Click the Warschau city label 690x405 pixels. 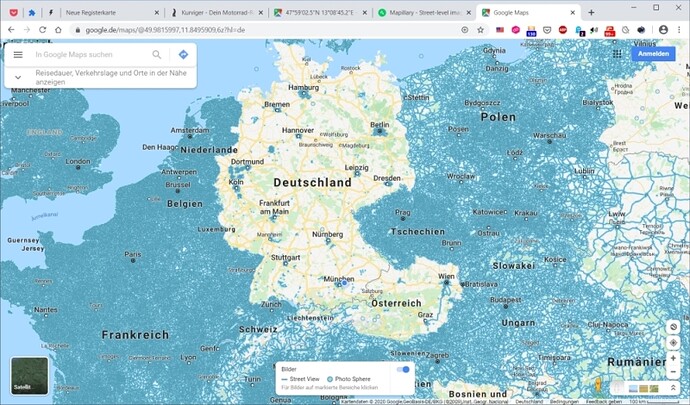click(x=549, y=136)
